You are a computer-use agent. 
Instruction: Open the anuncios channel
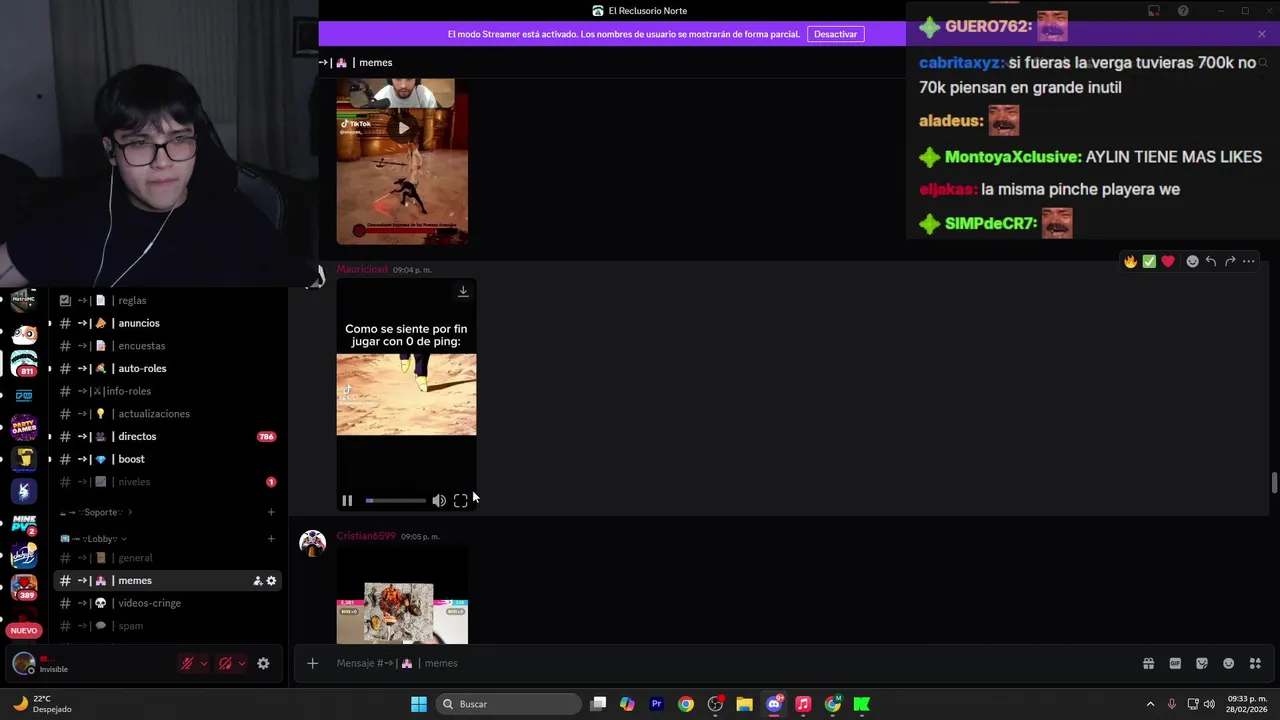click(x=166, y=323)
